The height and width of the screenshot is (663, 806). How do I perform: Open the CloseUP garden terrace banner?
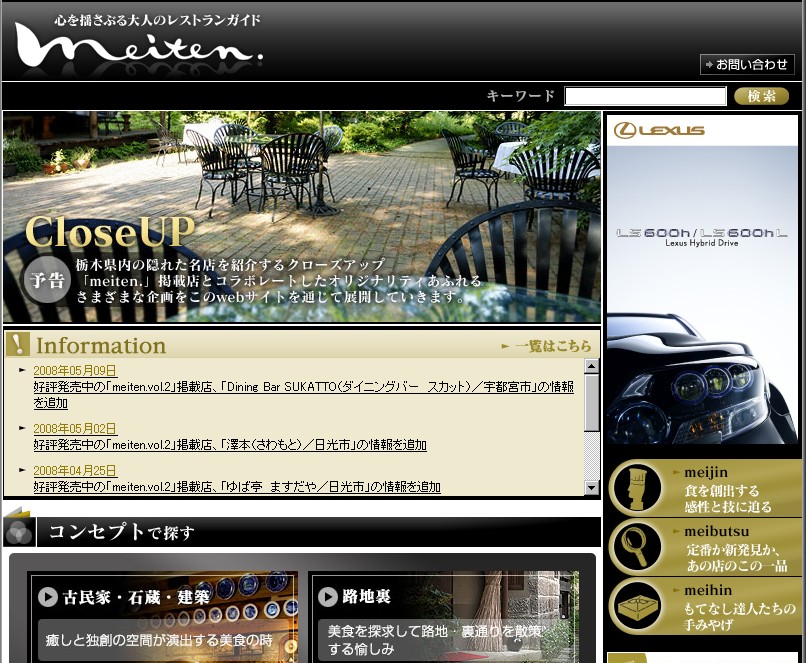tap(302, 217)
